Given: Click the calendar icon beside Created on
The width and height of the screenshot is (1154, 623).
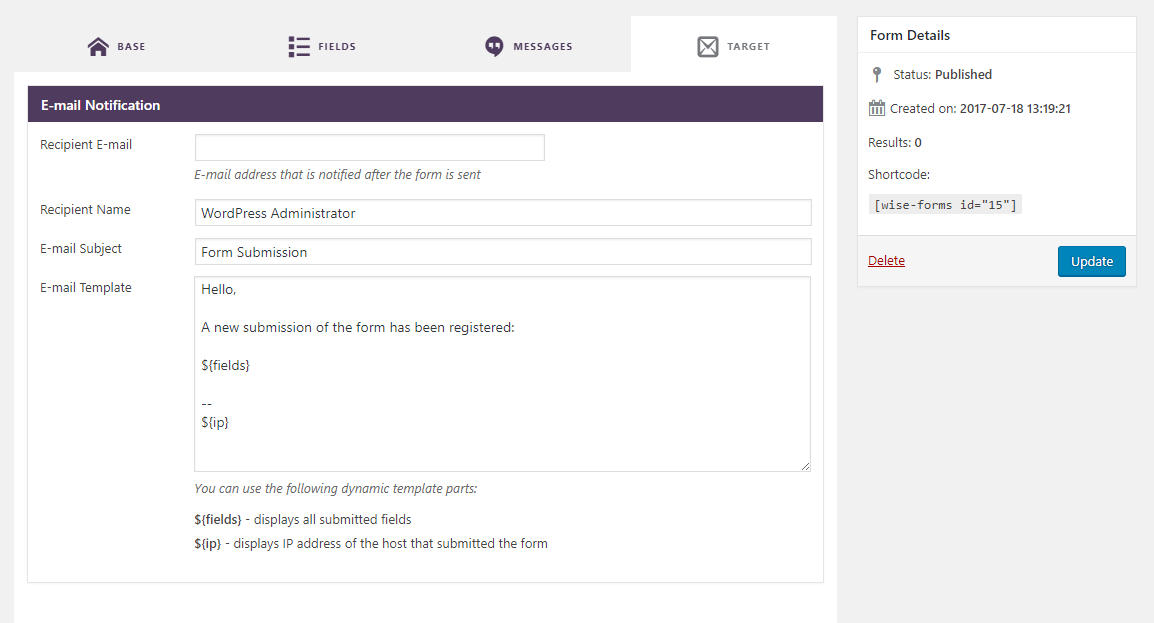Looking at the screenshot, I should [x=877, y=108].
